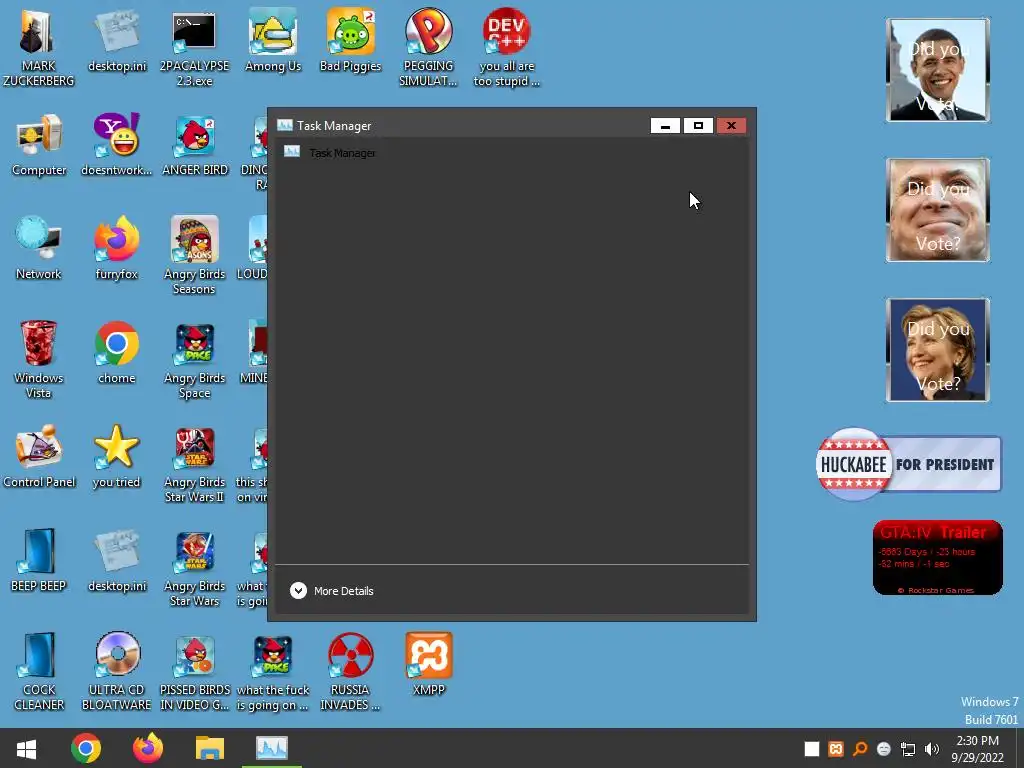Screen dimensions: 1024x768
Task: Click the Hillary 'Did you Vote?' gadget
Action: tap(937, 350)
